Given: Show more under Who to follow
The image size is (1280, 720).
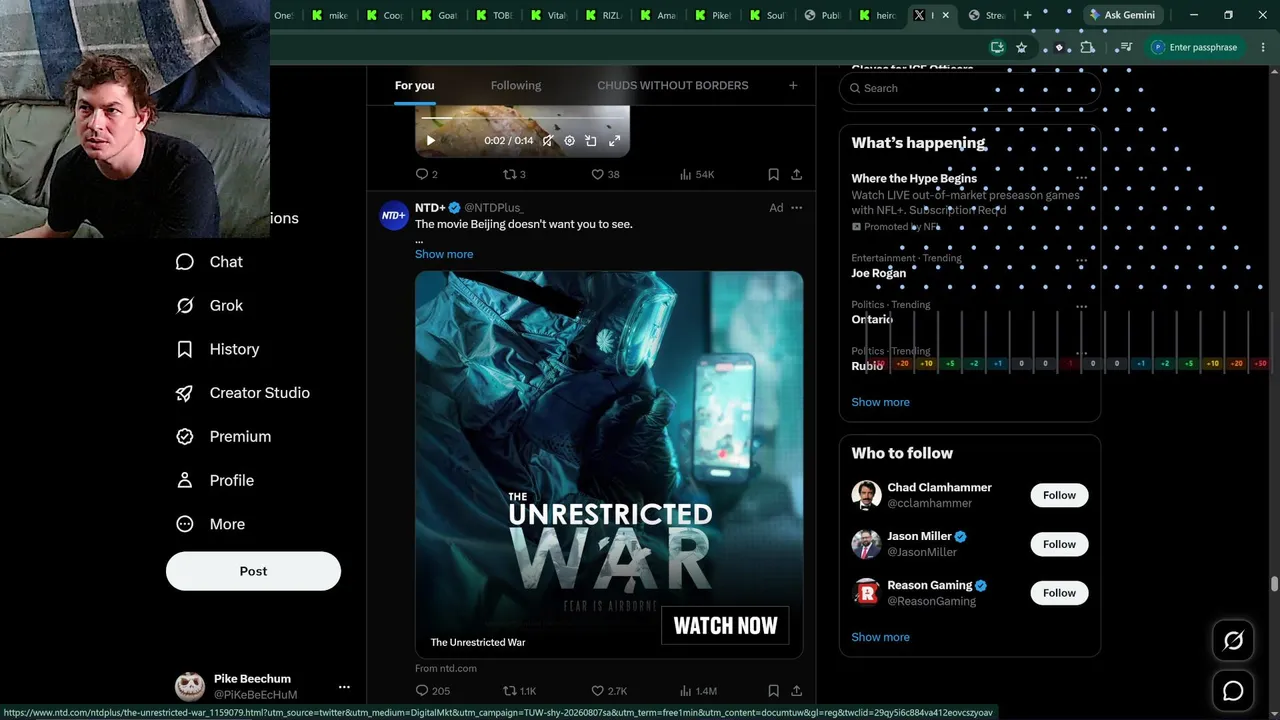Looking at the screenshot, I should click(880, 637).
